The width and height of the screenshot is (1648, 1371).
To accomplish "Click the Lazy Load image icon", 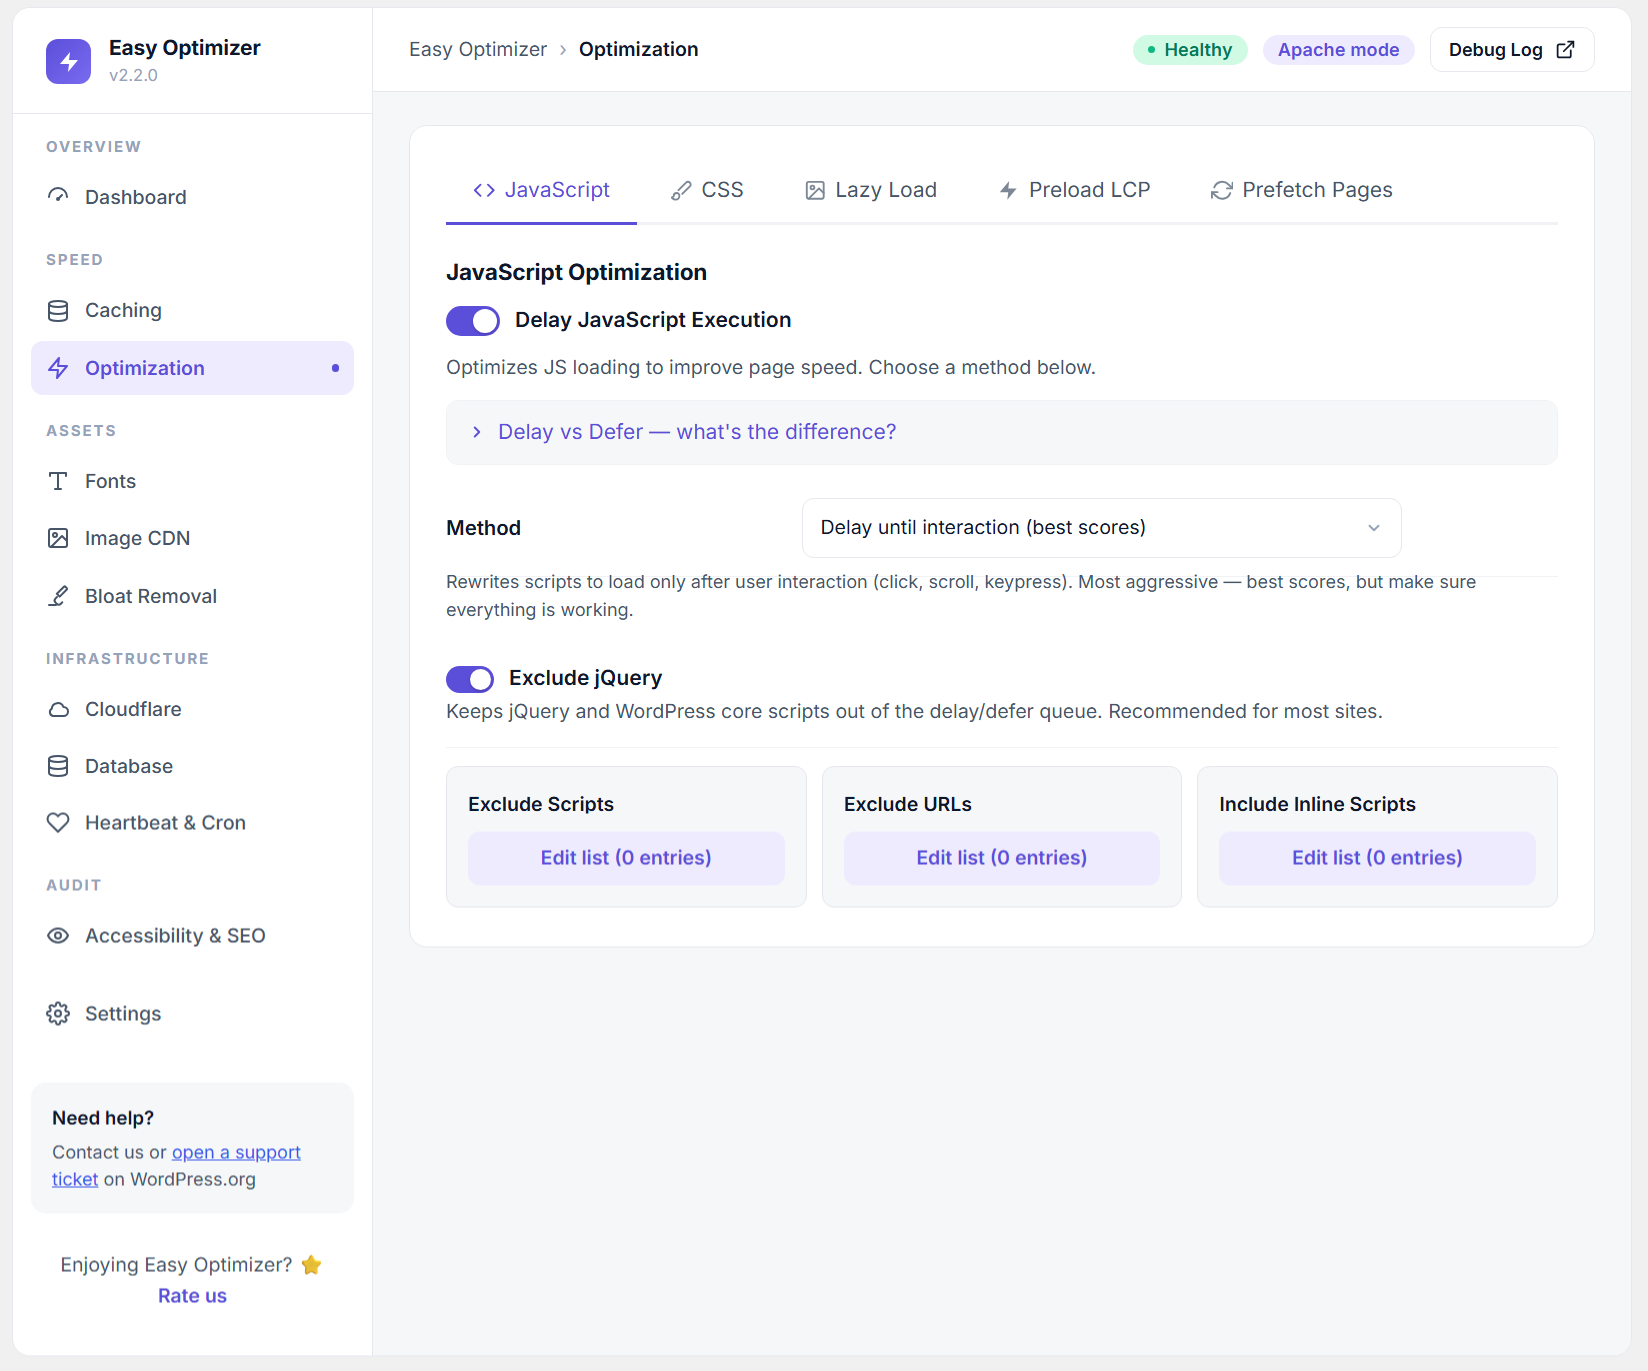I will pos(815,190).
